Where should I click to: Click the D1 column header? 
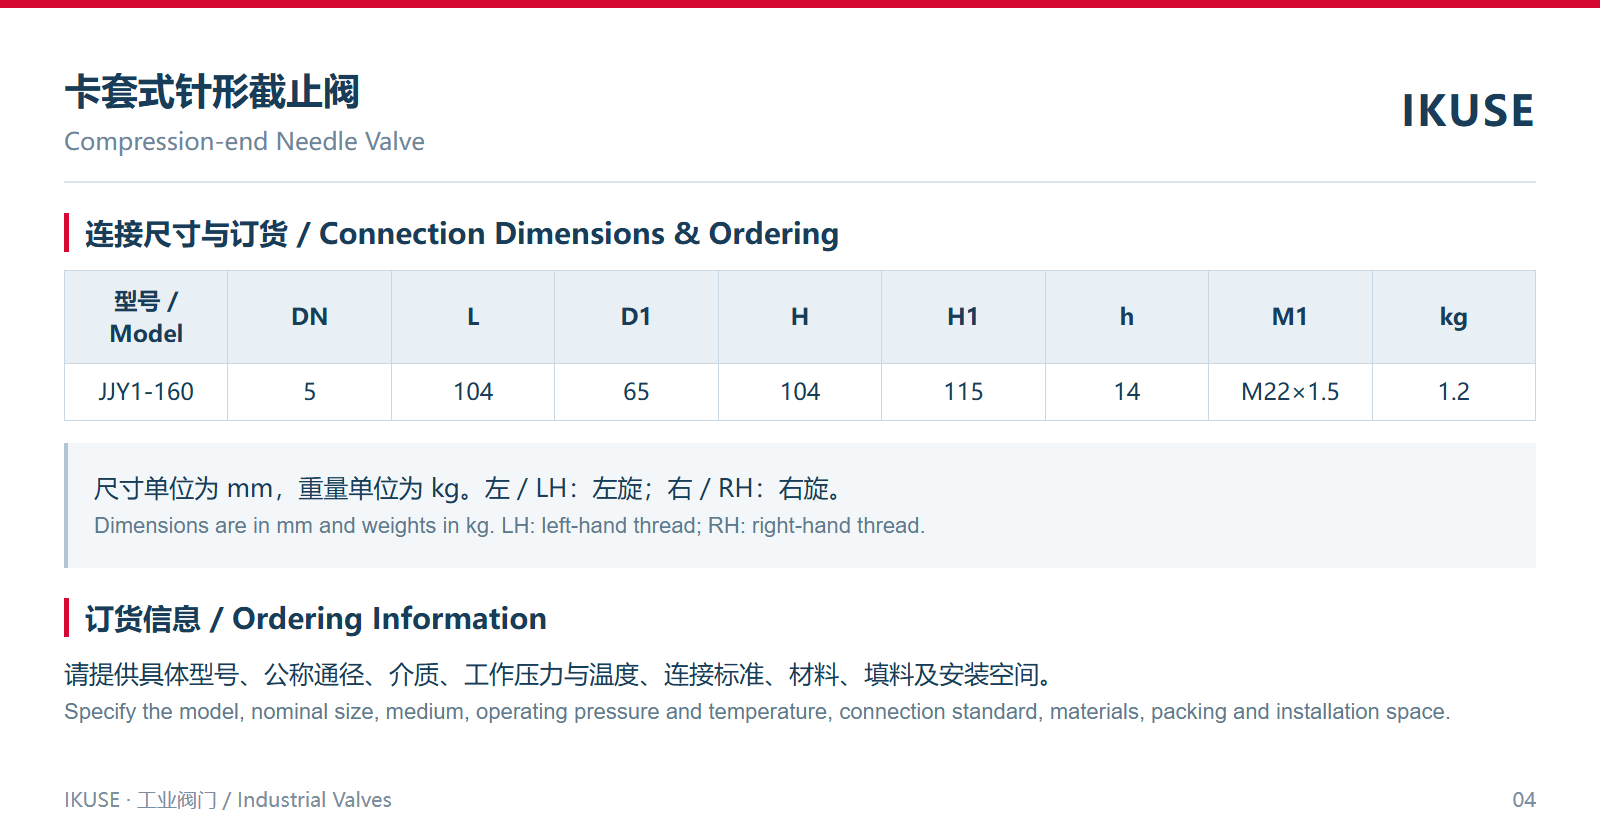(636, 317)
